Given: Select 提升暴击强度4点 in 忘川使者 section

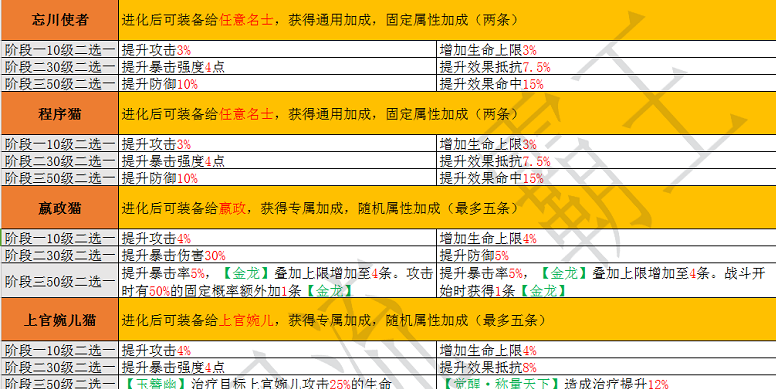Looking at the screenshot, I should (x=278, y=66).
